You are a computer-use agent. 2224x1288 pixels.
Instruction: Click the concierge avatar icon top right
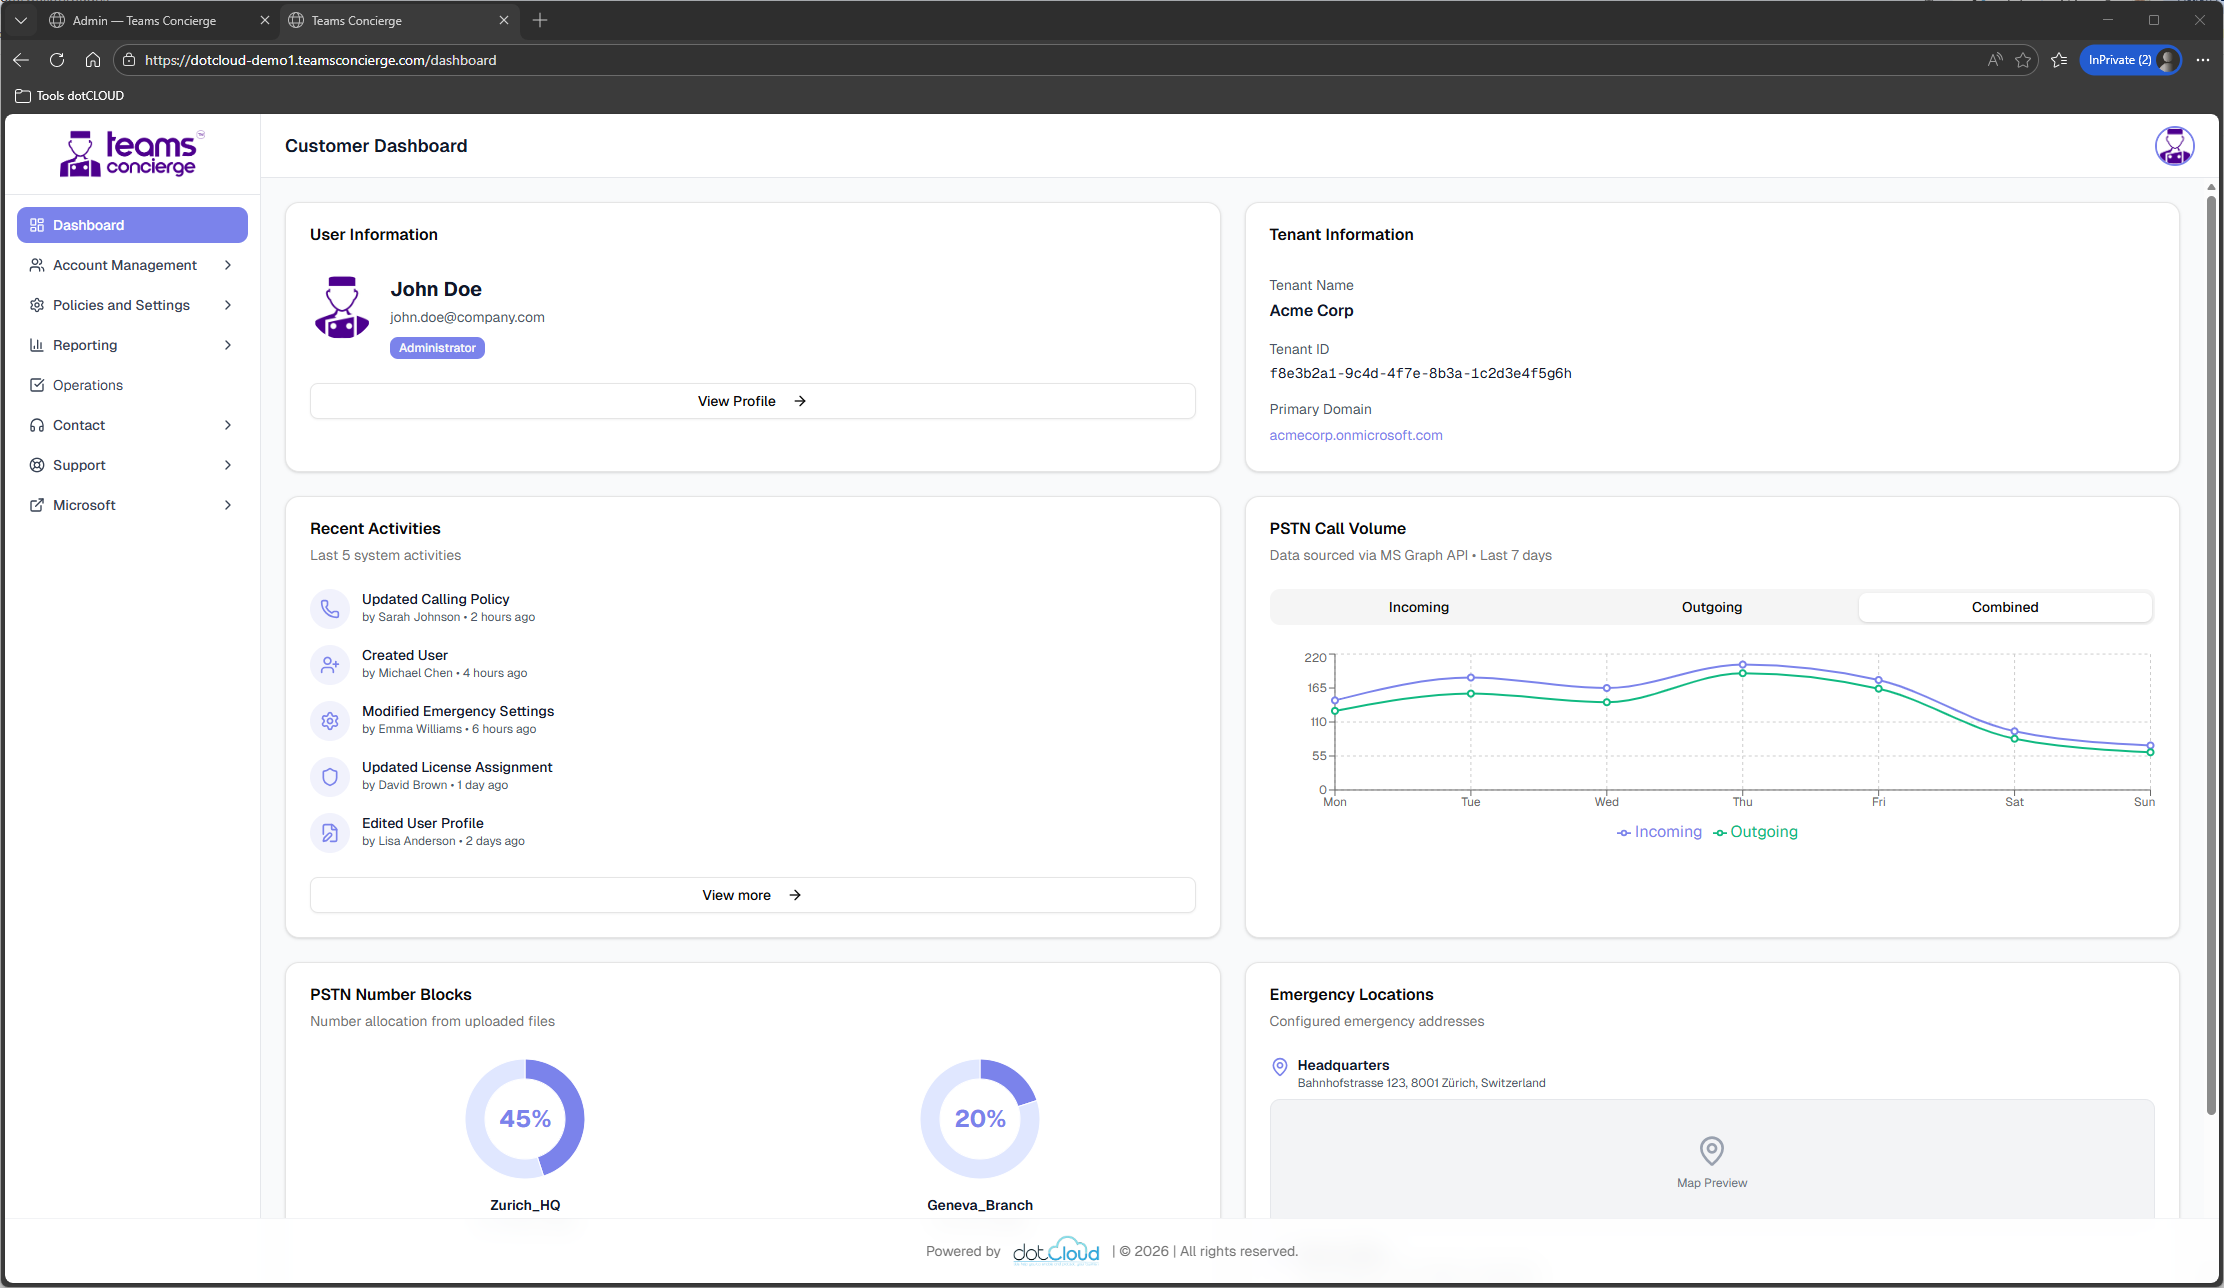click(2174, 145)
